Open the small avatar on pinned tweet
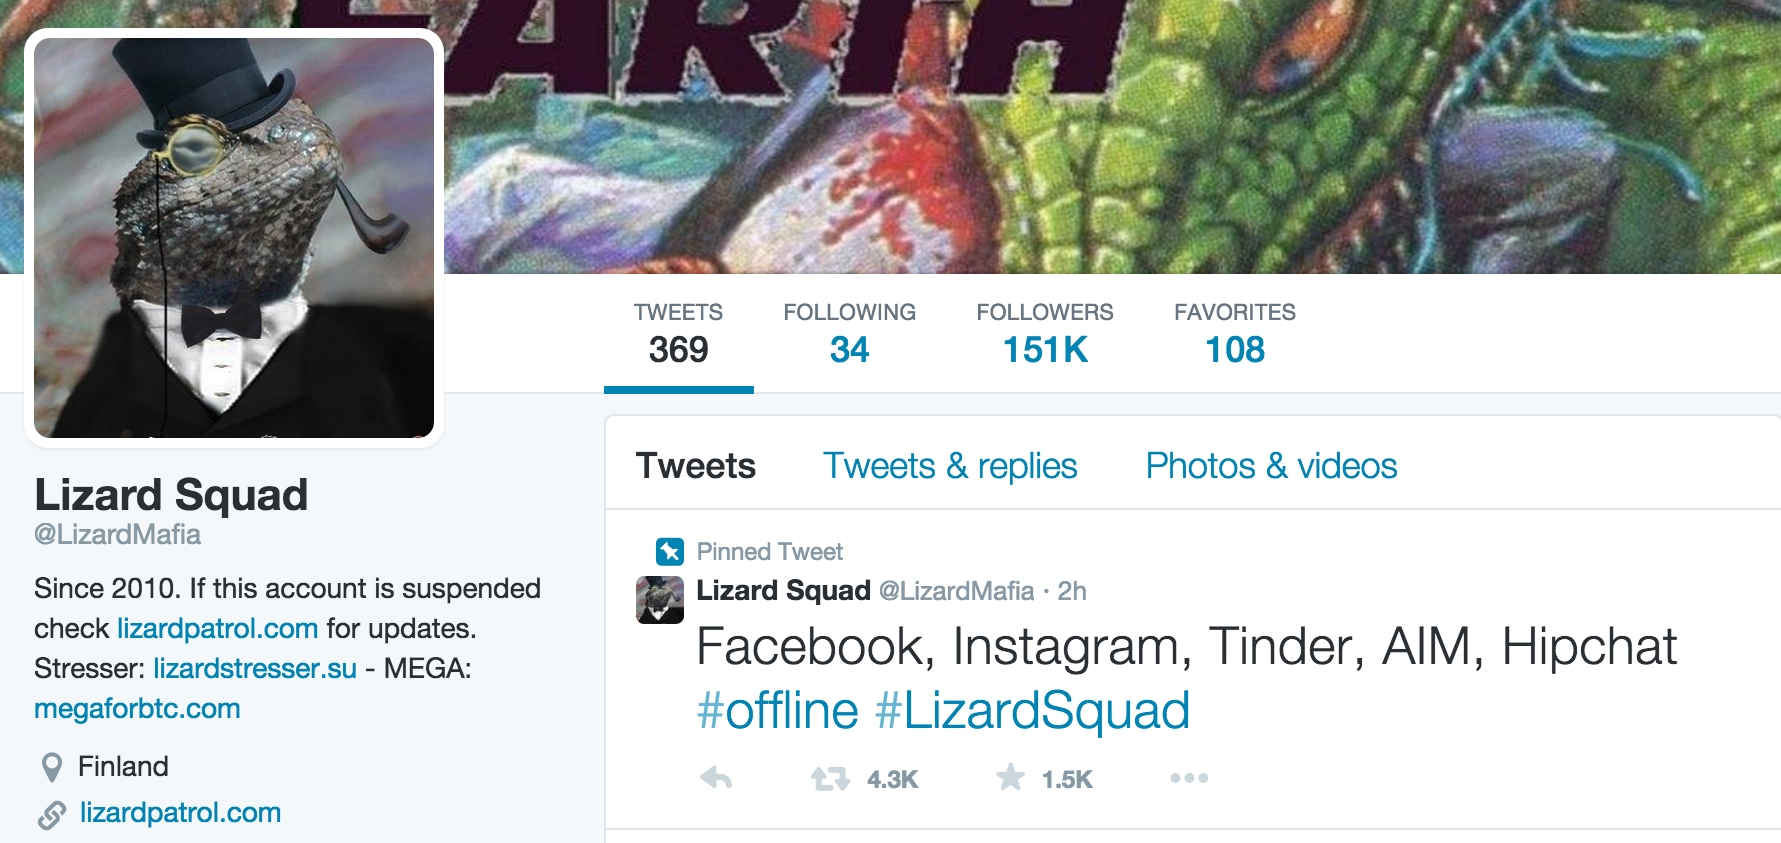Image resolution: width=1781 pixels, height=843 pixels. pyautogui.click(x=660, y=600)
